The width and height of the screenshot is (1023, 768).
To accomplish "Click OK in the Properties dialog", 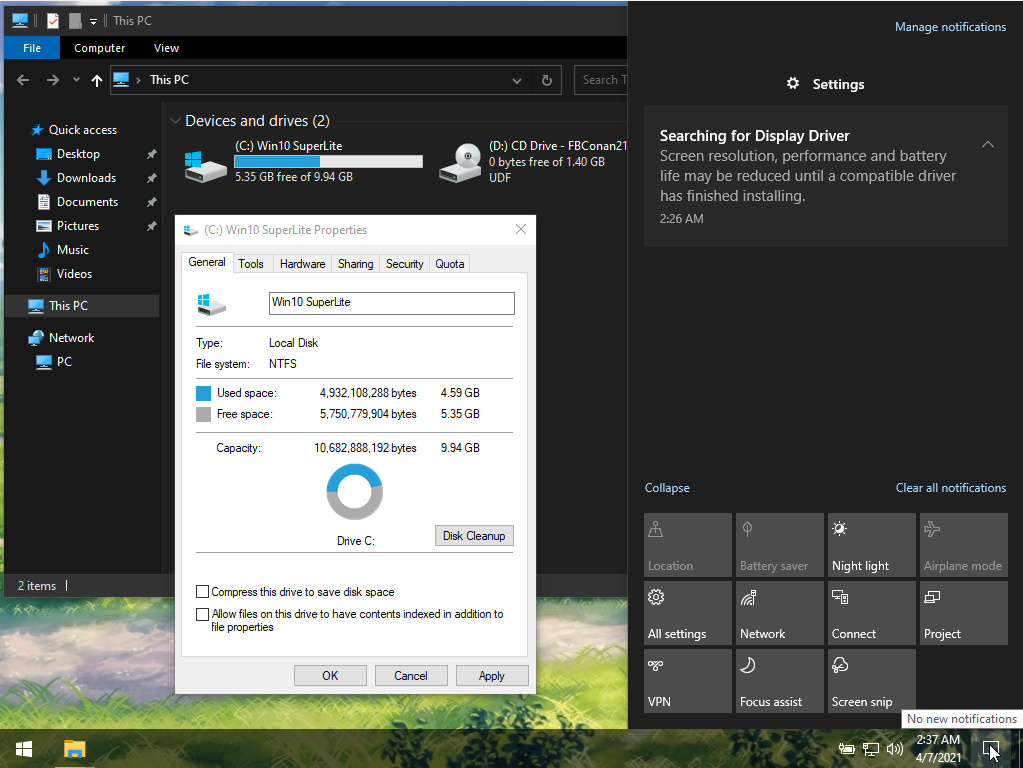I will point(330,676).
